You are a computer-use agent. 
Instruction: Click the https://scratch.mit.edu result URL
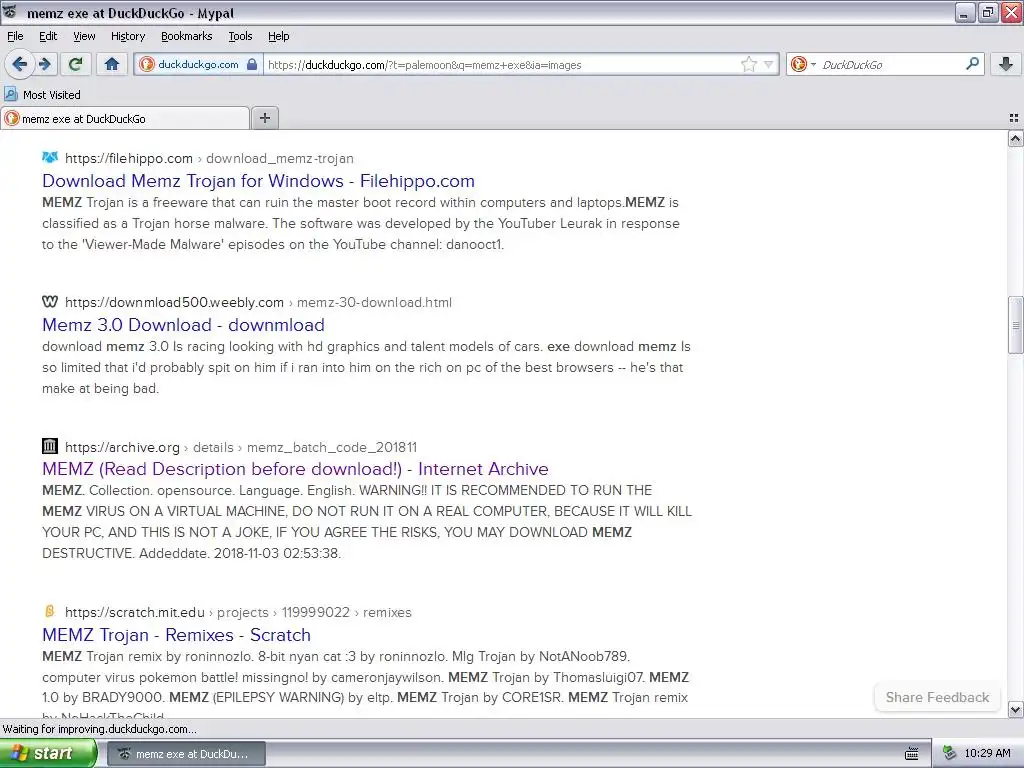pyautogui.click(x=135, y=613)
